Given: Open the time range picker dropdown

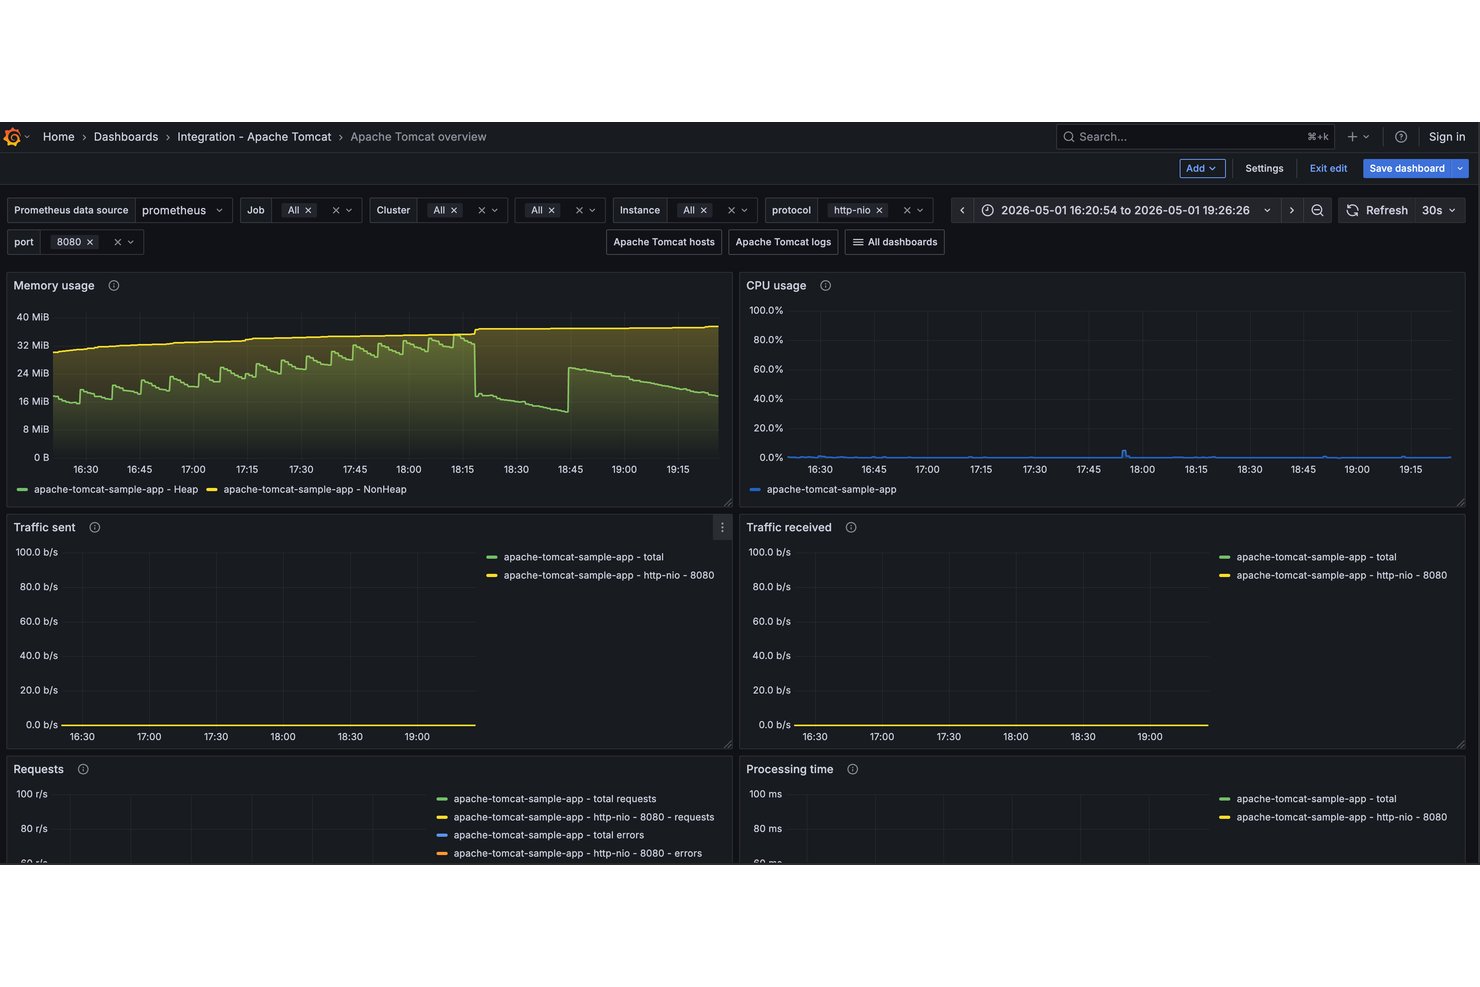Looking at the screenshot, I should 1127,210.
